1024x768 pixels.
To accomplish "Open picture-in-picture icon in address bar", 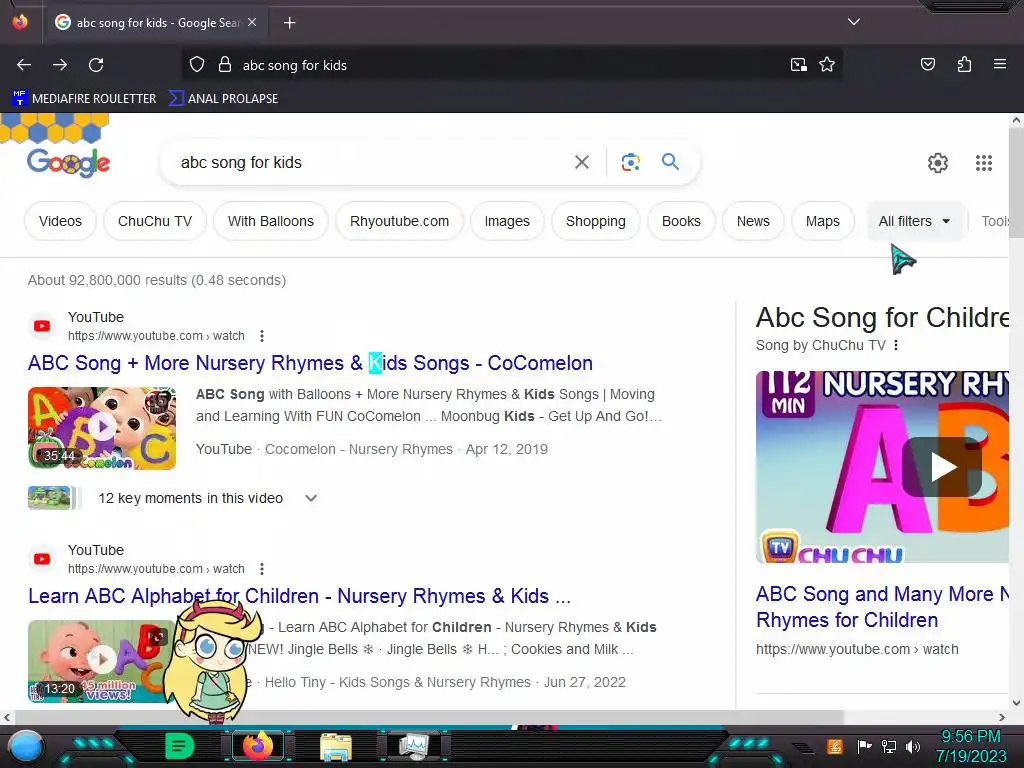I will (x=799, y=65).
